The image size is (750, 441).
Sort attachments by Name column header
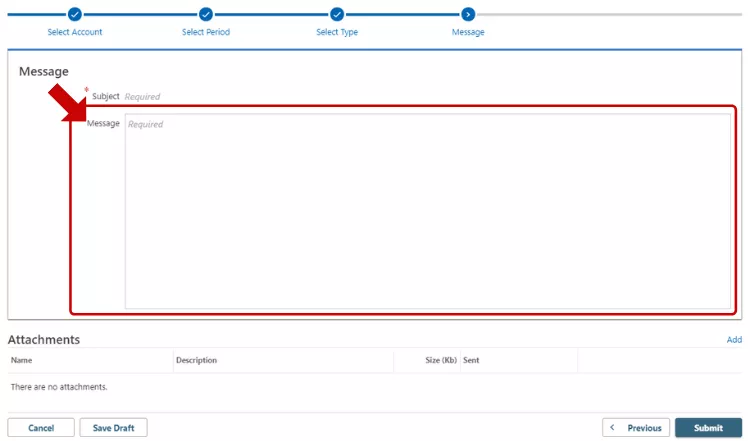click(22, 360)
